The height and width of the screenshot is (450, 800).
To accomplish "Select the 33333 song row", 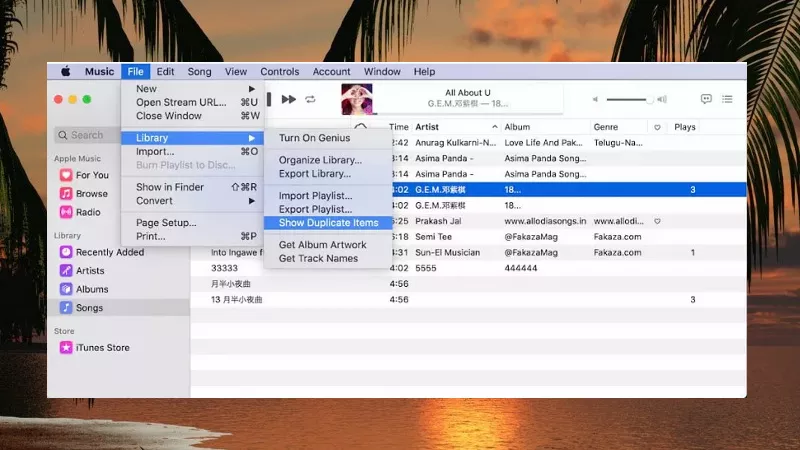I will click(468, 268).
